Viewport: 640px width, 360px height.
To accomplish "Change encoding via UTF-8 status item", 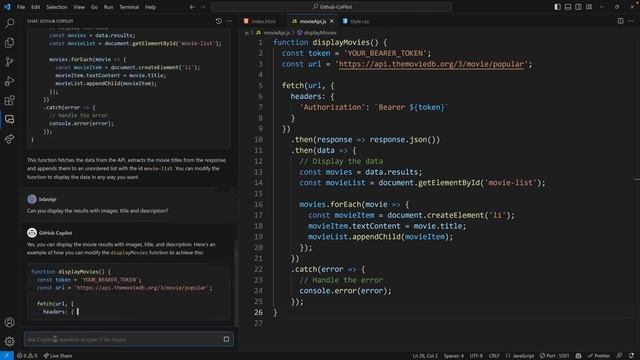I will pos(476,356).
